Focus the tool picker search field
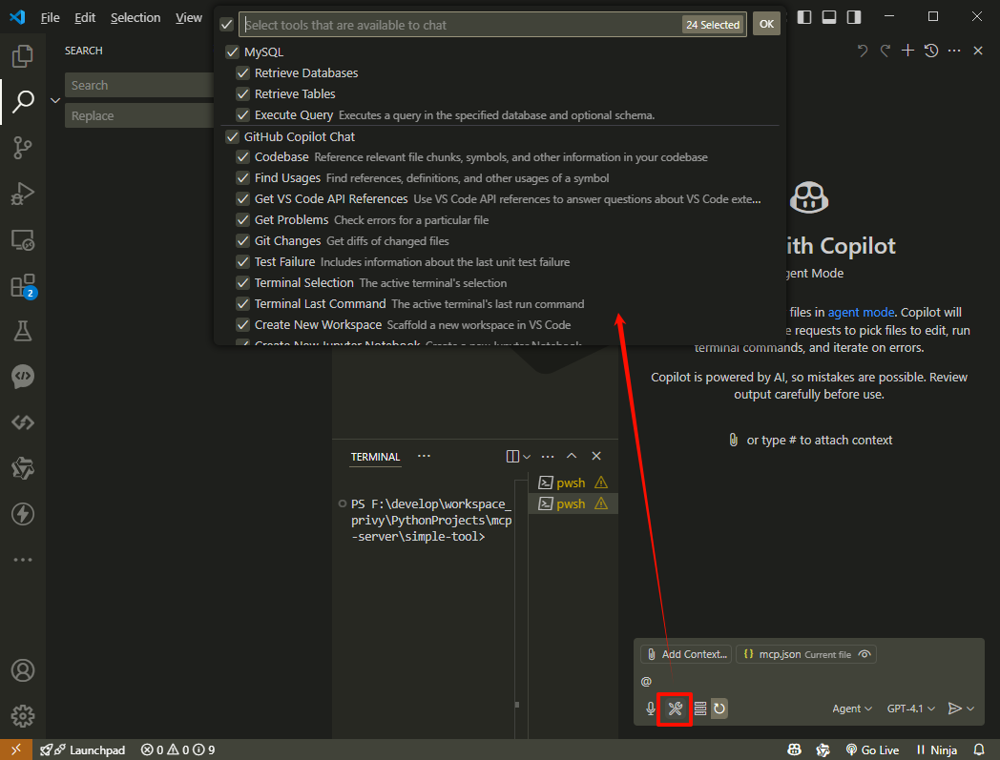The height and width of the screenshot is (760, 1000). tap(460, 25)
